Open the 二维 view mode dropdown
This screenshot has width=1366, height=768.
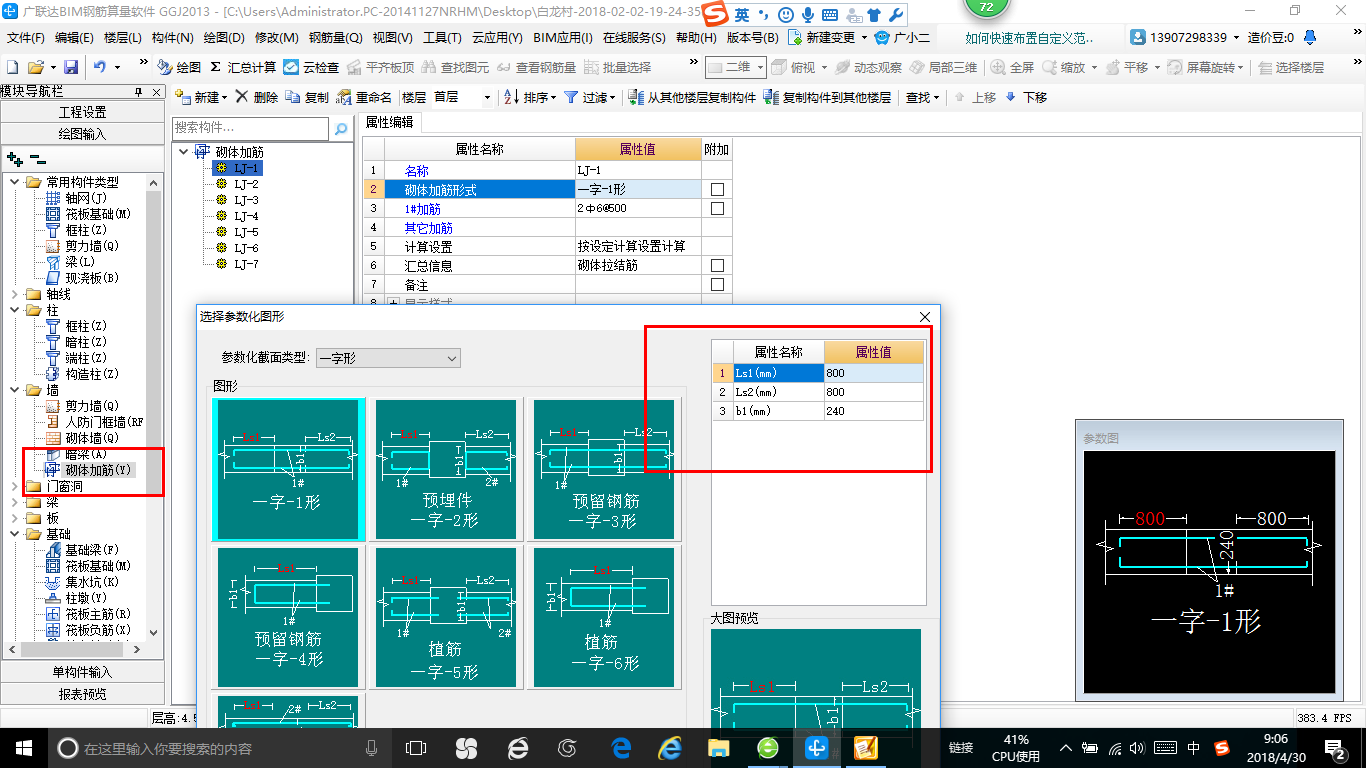click(736, 67)
